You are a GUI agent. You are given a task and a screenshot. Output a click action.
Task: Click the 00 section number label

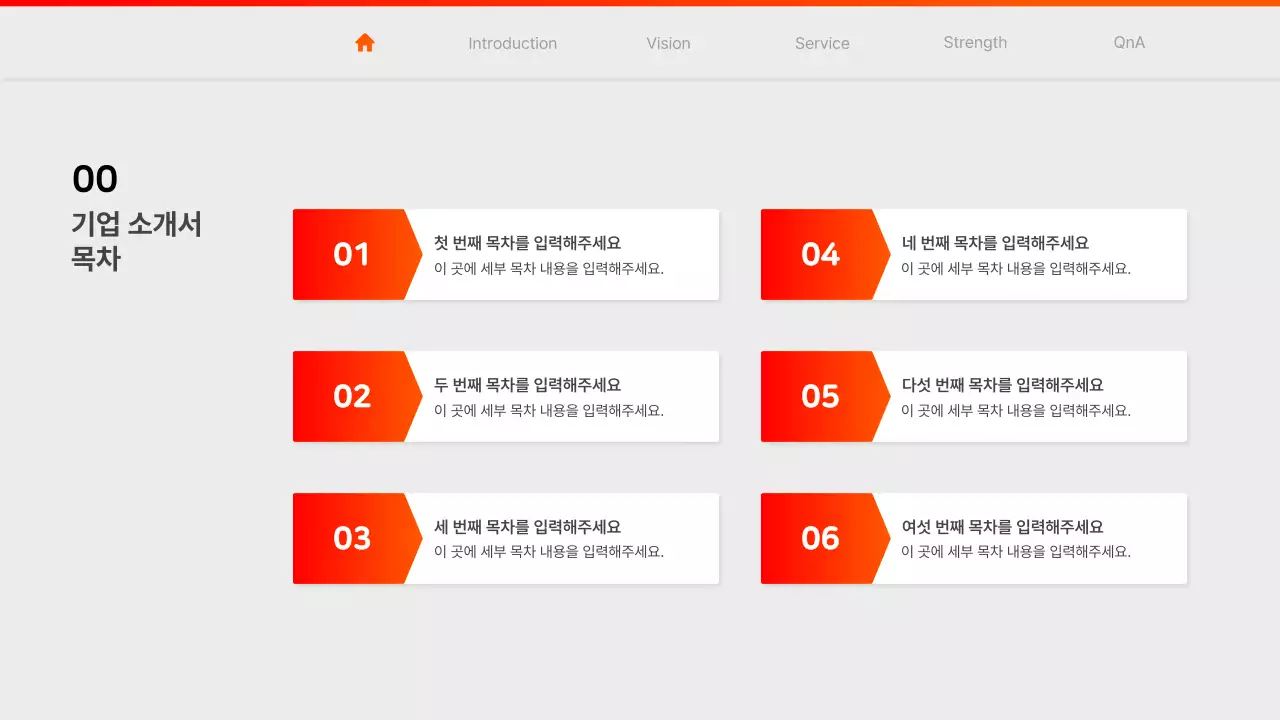click(x=94, y=179)
